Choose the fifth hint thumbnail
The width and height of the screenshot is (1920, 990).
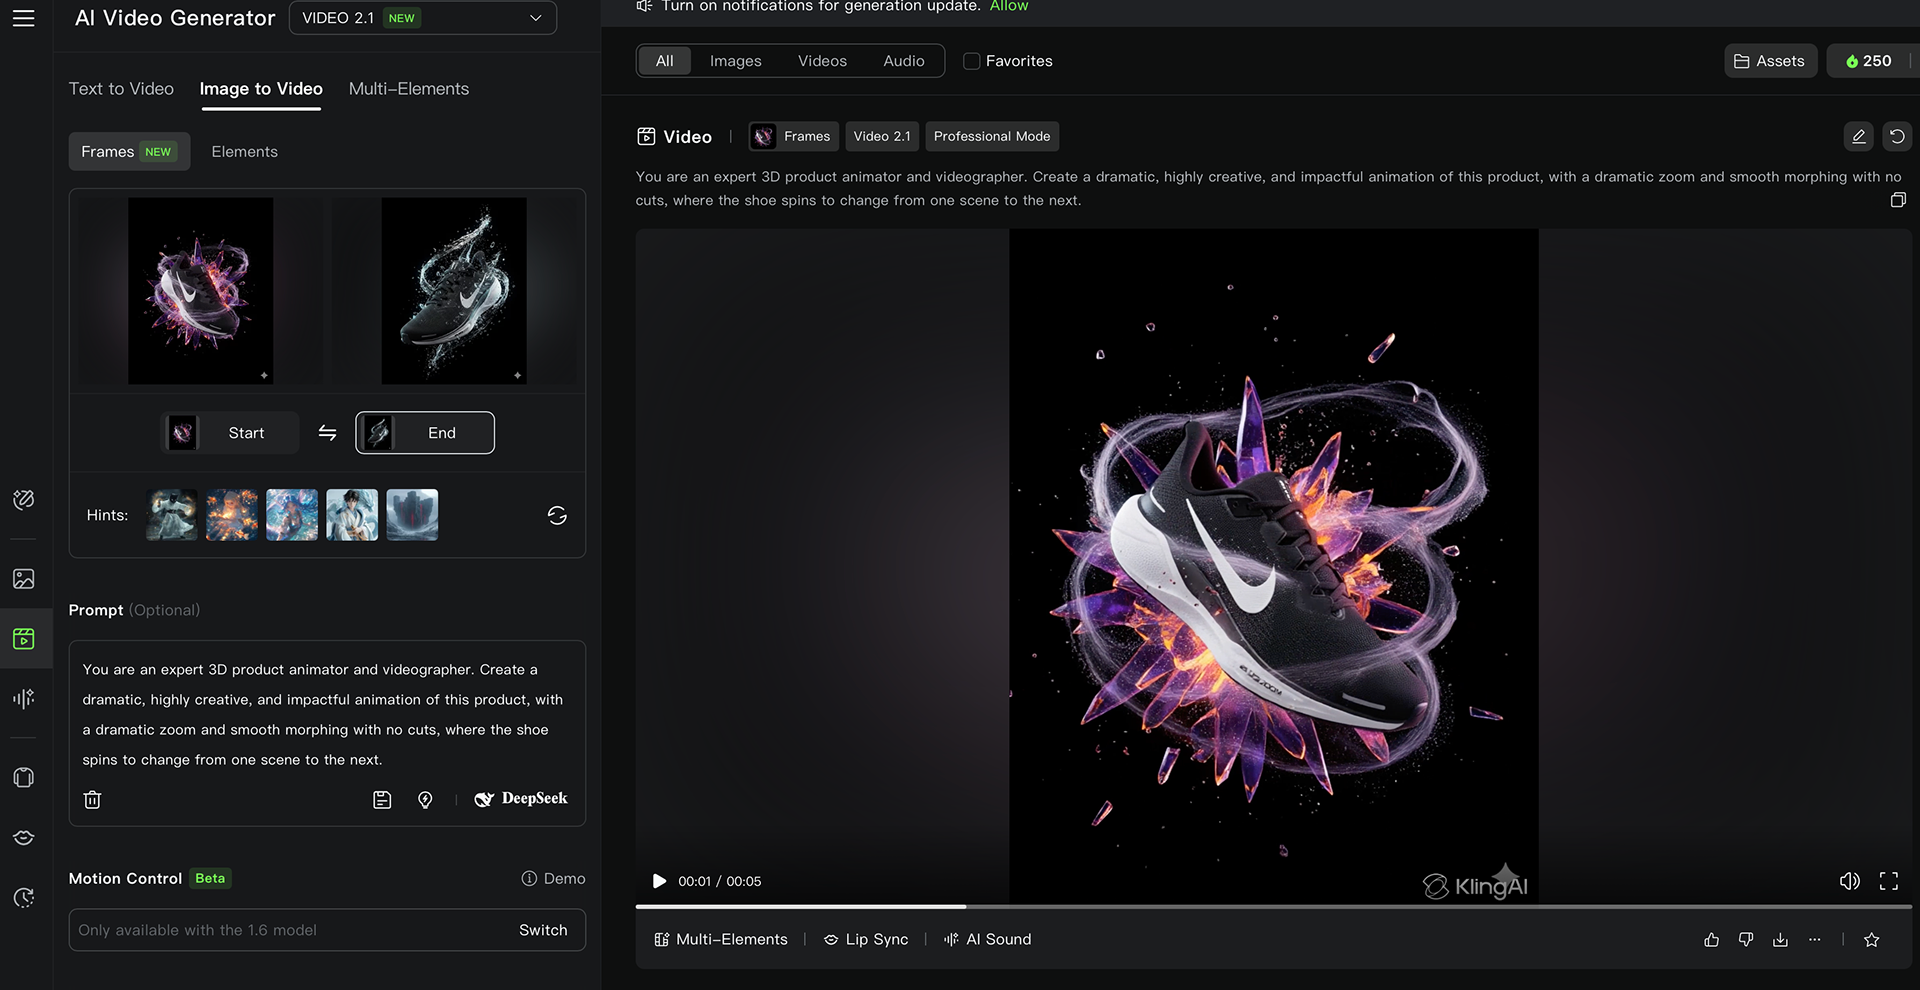tap(412, 515)
